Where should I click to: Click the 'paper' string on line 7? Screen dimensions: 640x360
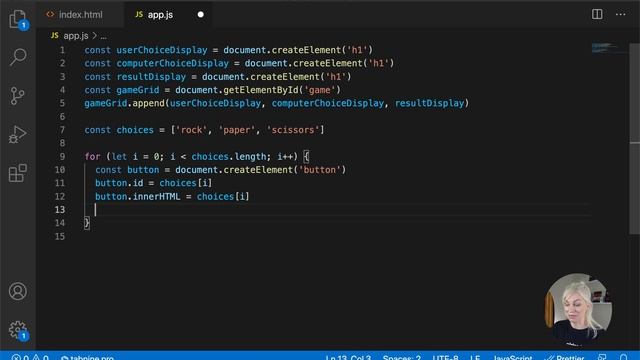pyautogui.click(x=236, y=130)
